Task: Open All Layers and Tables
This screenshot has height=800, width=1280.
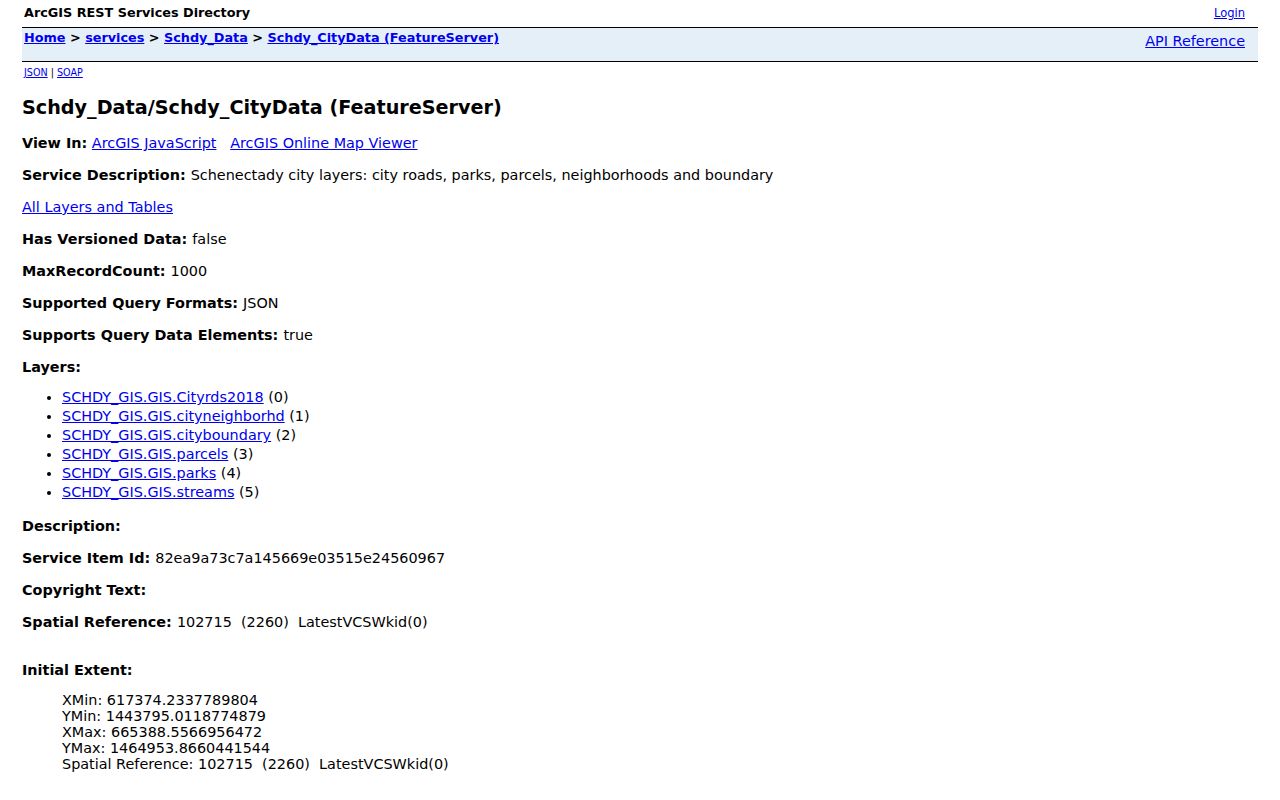Action: pyautogui.click(x=97, y=207)
